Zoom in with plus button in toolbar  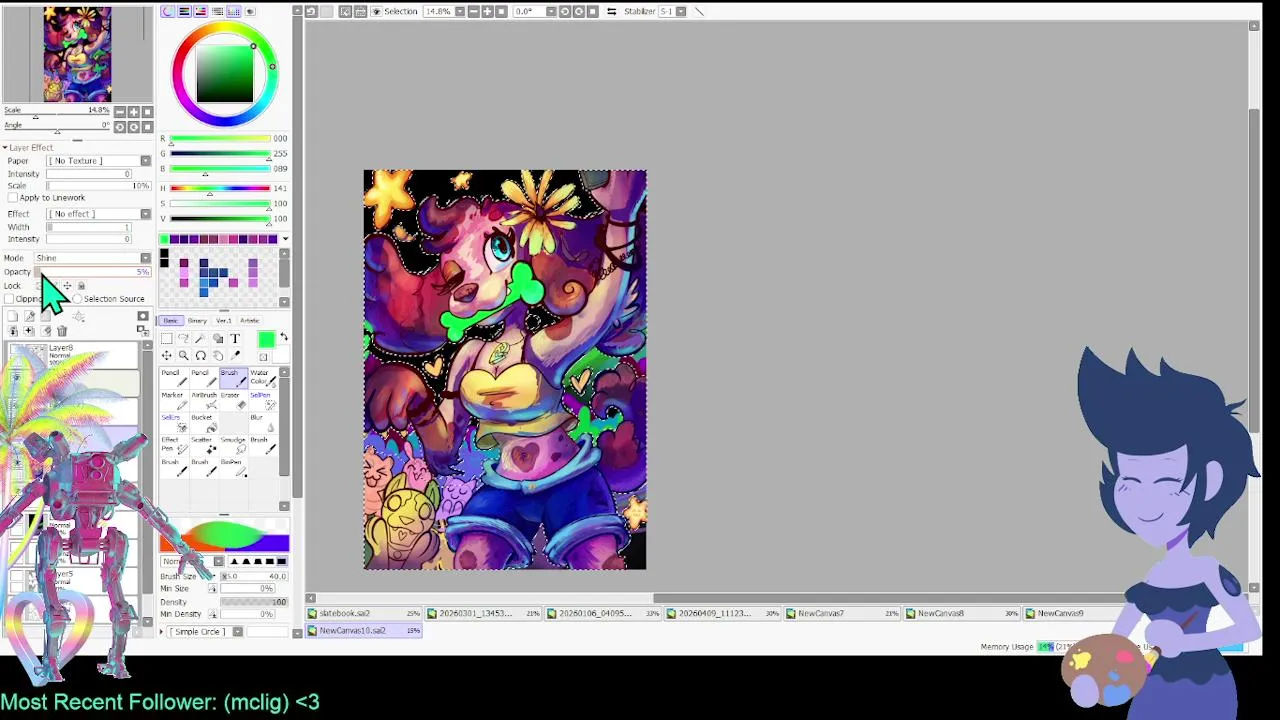tap(487, 11)
